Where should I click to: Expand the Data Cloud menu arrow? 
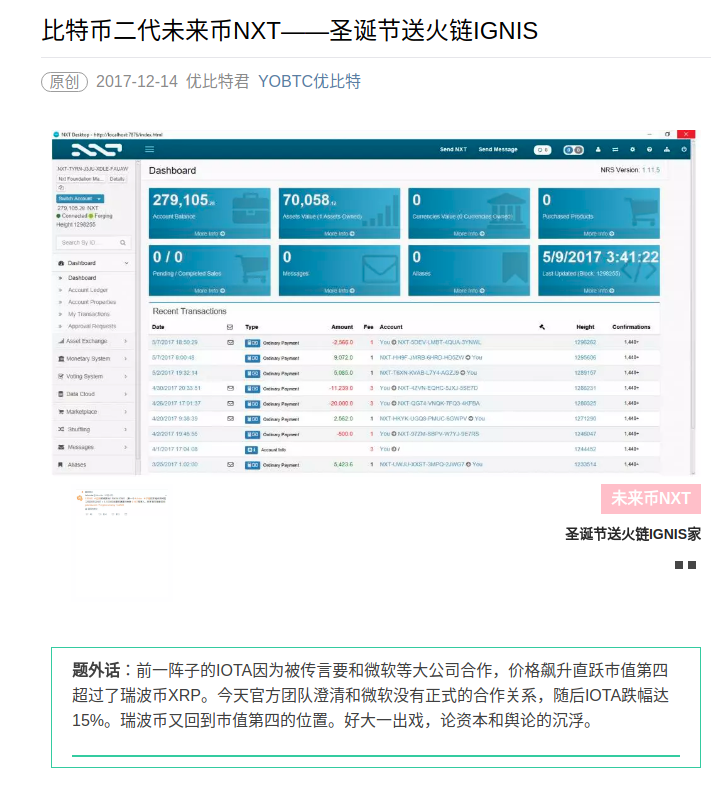tap(126, 394)
